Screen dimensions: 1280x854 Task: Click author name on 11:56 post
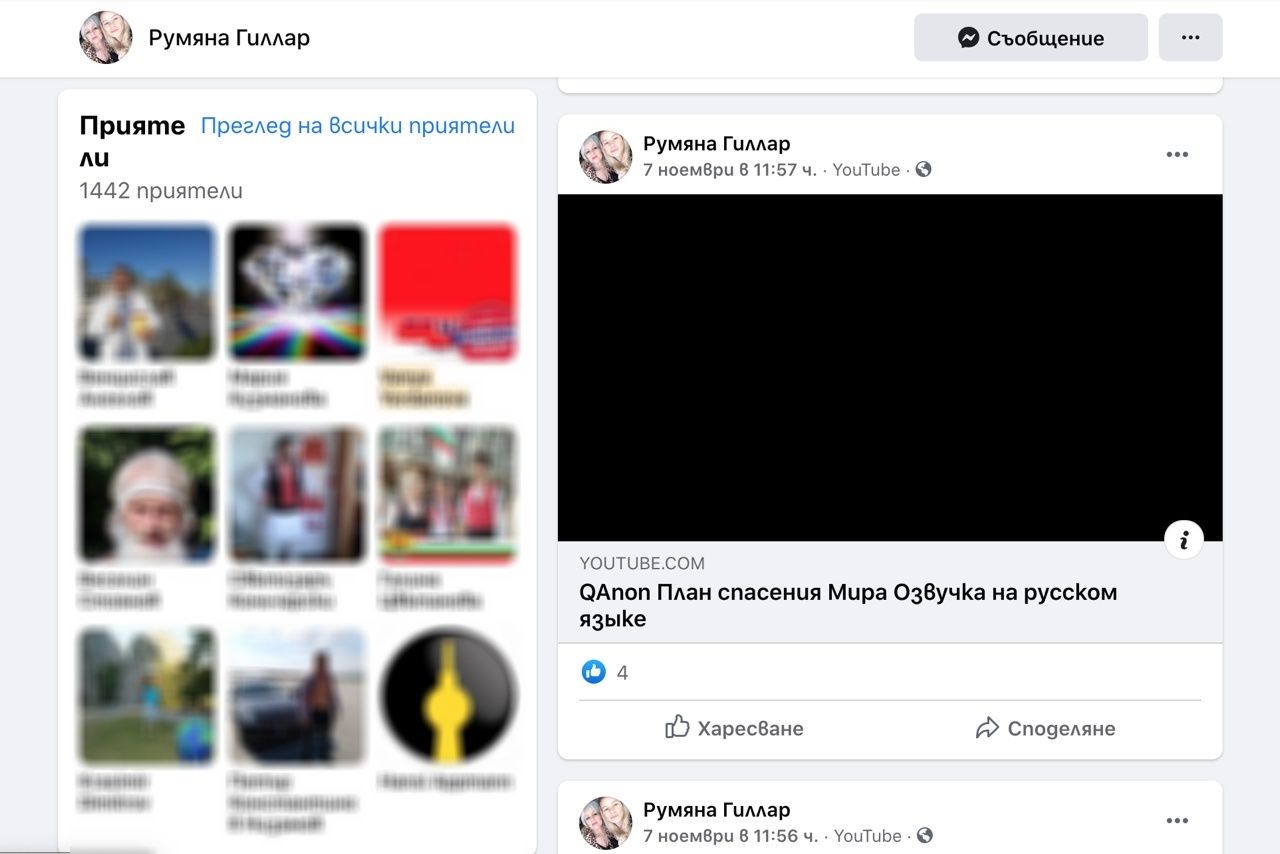(716, 810)
